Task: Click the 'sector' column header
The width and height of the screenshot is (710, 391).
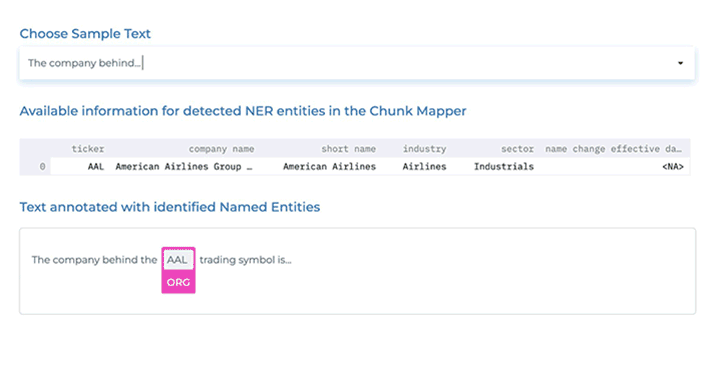Action: [x=517, y=148]
